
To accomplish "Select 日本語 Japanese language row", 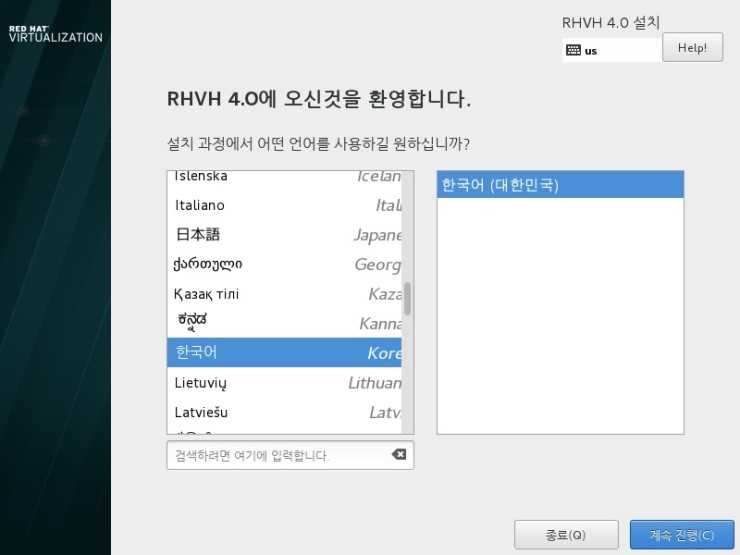I will [x=284, y=234].
